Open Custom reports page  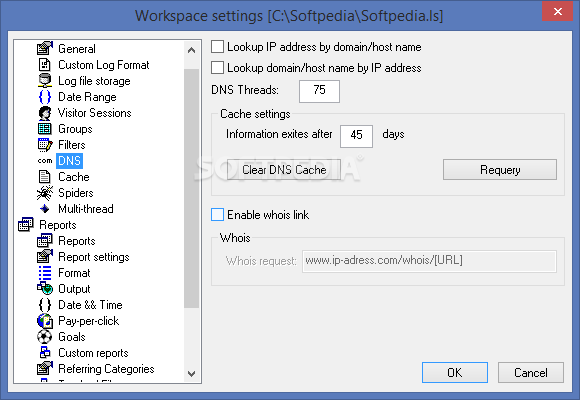pyautogui.click(x=93, y=353)
